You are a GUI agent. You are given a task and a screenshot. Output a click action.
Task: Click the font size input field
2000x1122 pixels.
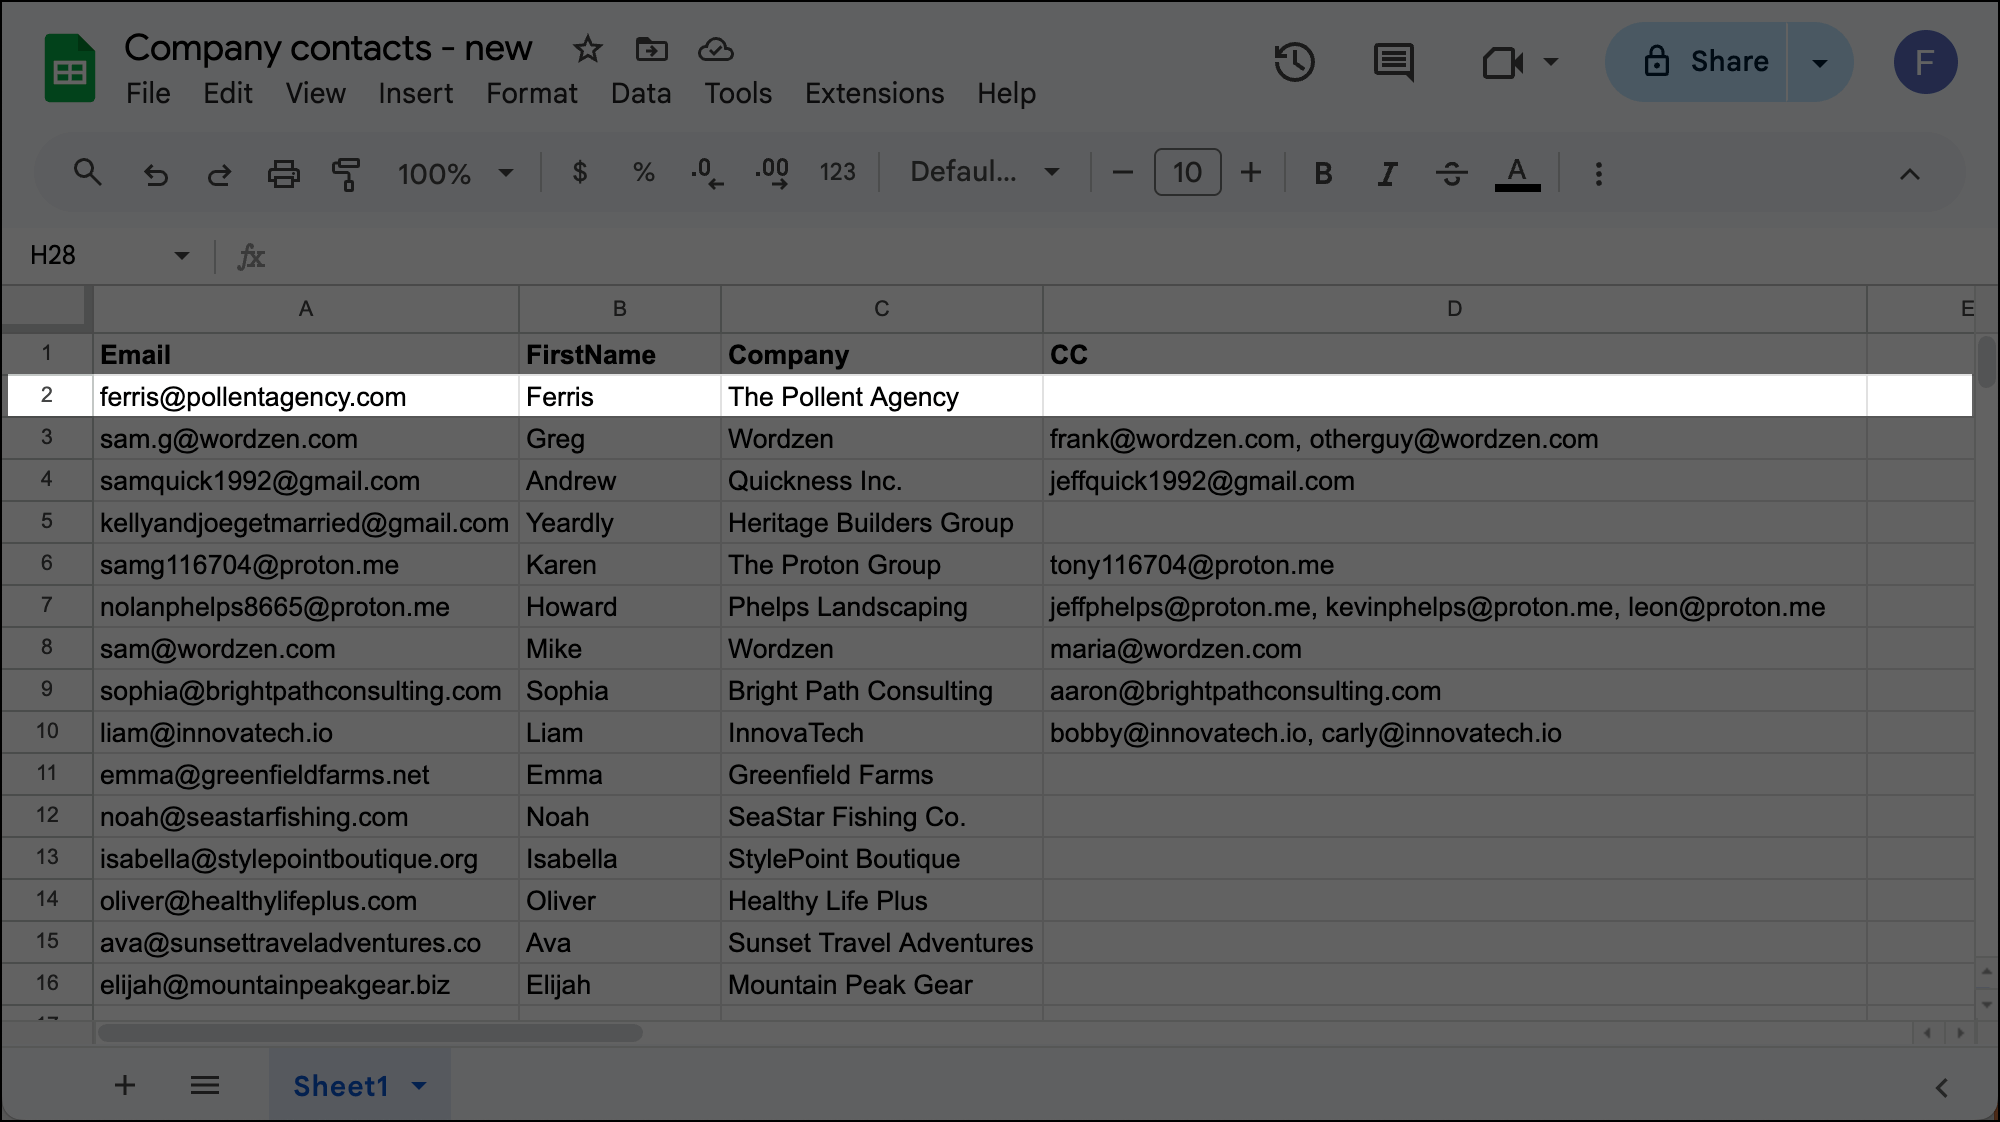coord(1187,172)
